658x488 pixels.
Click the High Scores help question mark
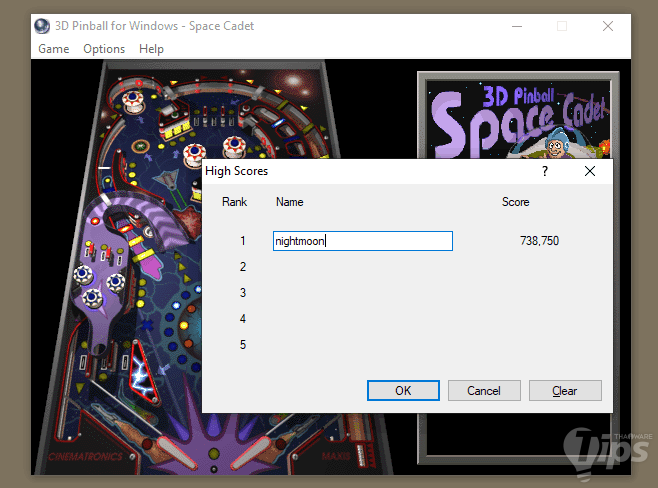pyautogui.click(x=545, y=171)
